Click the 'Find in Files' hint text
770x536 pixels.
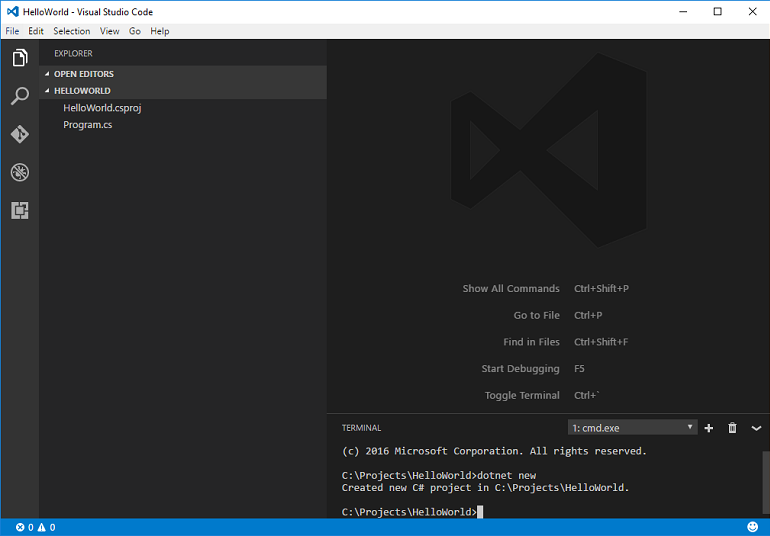tap(531, 342)
